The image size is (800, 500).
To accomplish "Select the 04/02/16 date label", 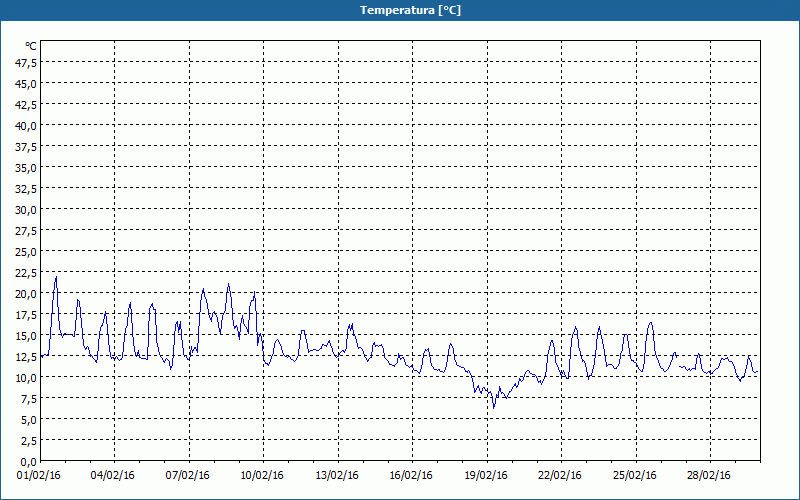I will click(x=113, y=476).
